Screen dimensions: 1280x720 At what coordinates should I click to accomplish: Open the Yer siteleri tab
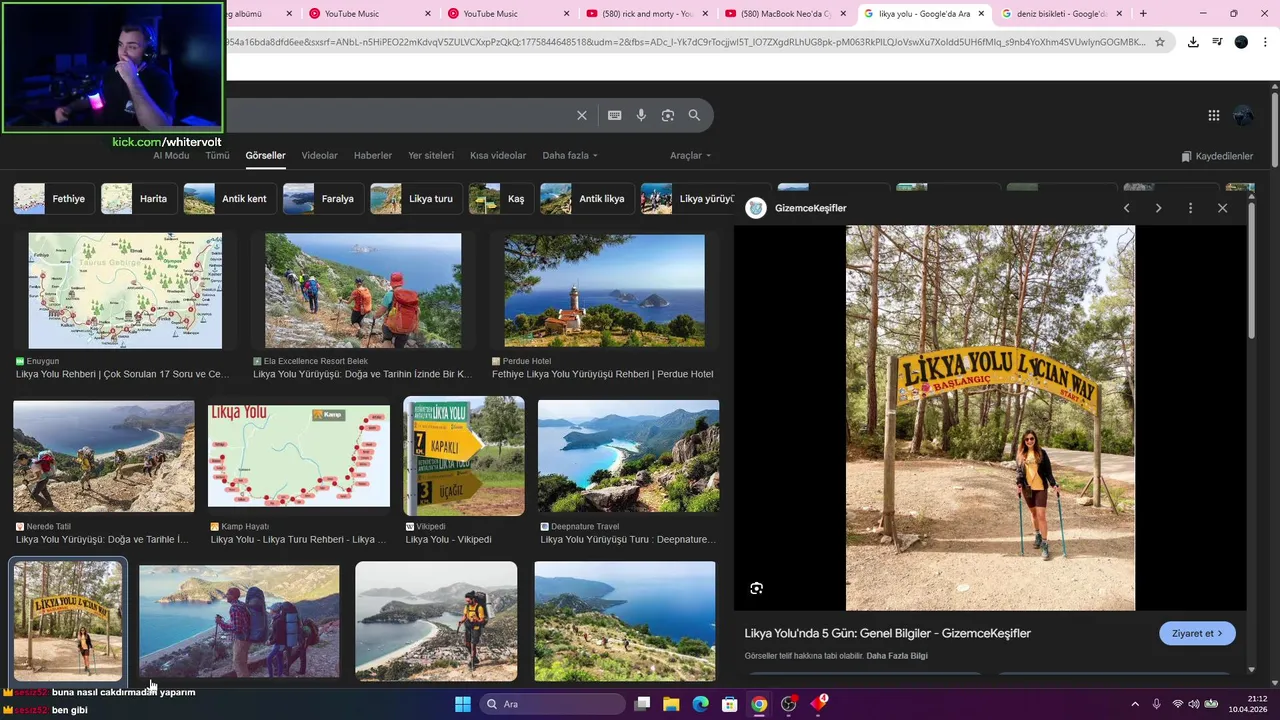pyautogui.click(x=431, y=156)
